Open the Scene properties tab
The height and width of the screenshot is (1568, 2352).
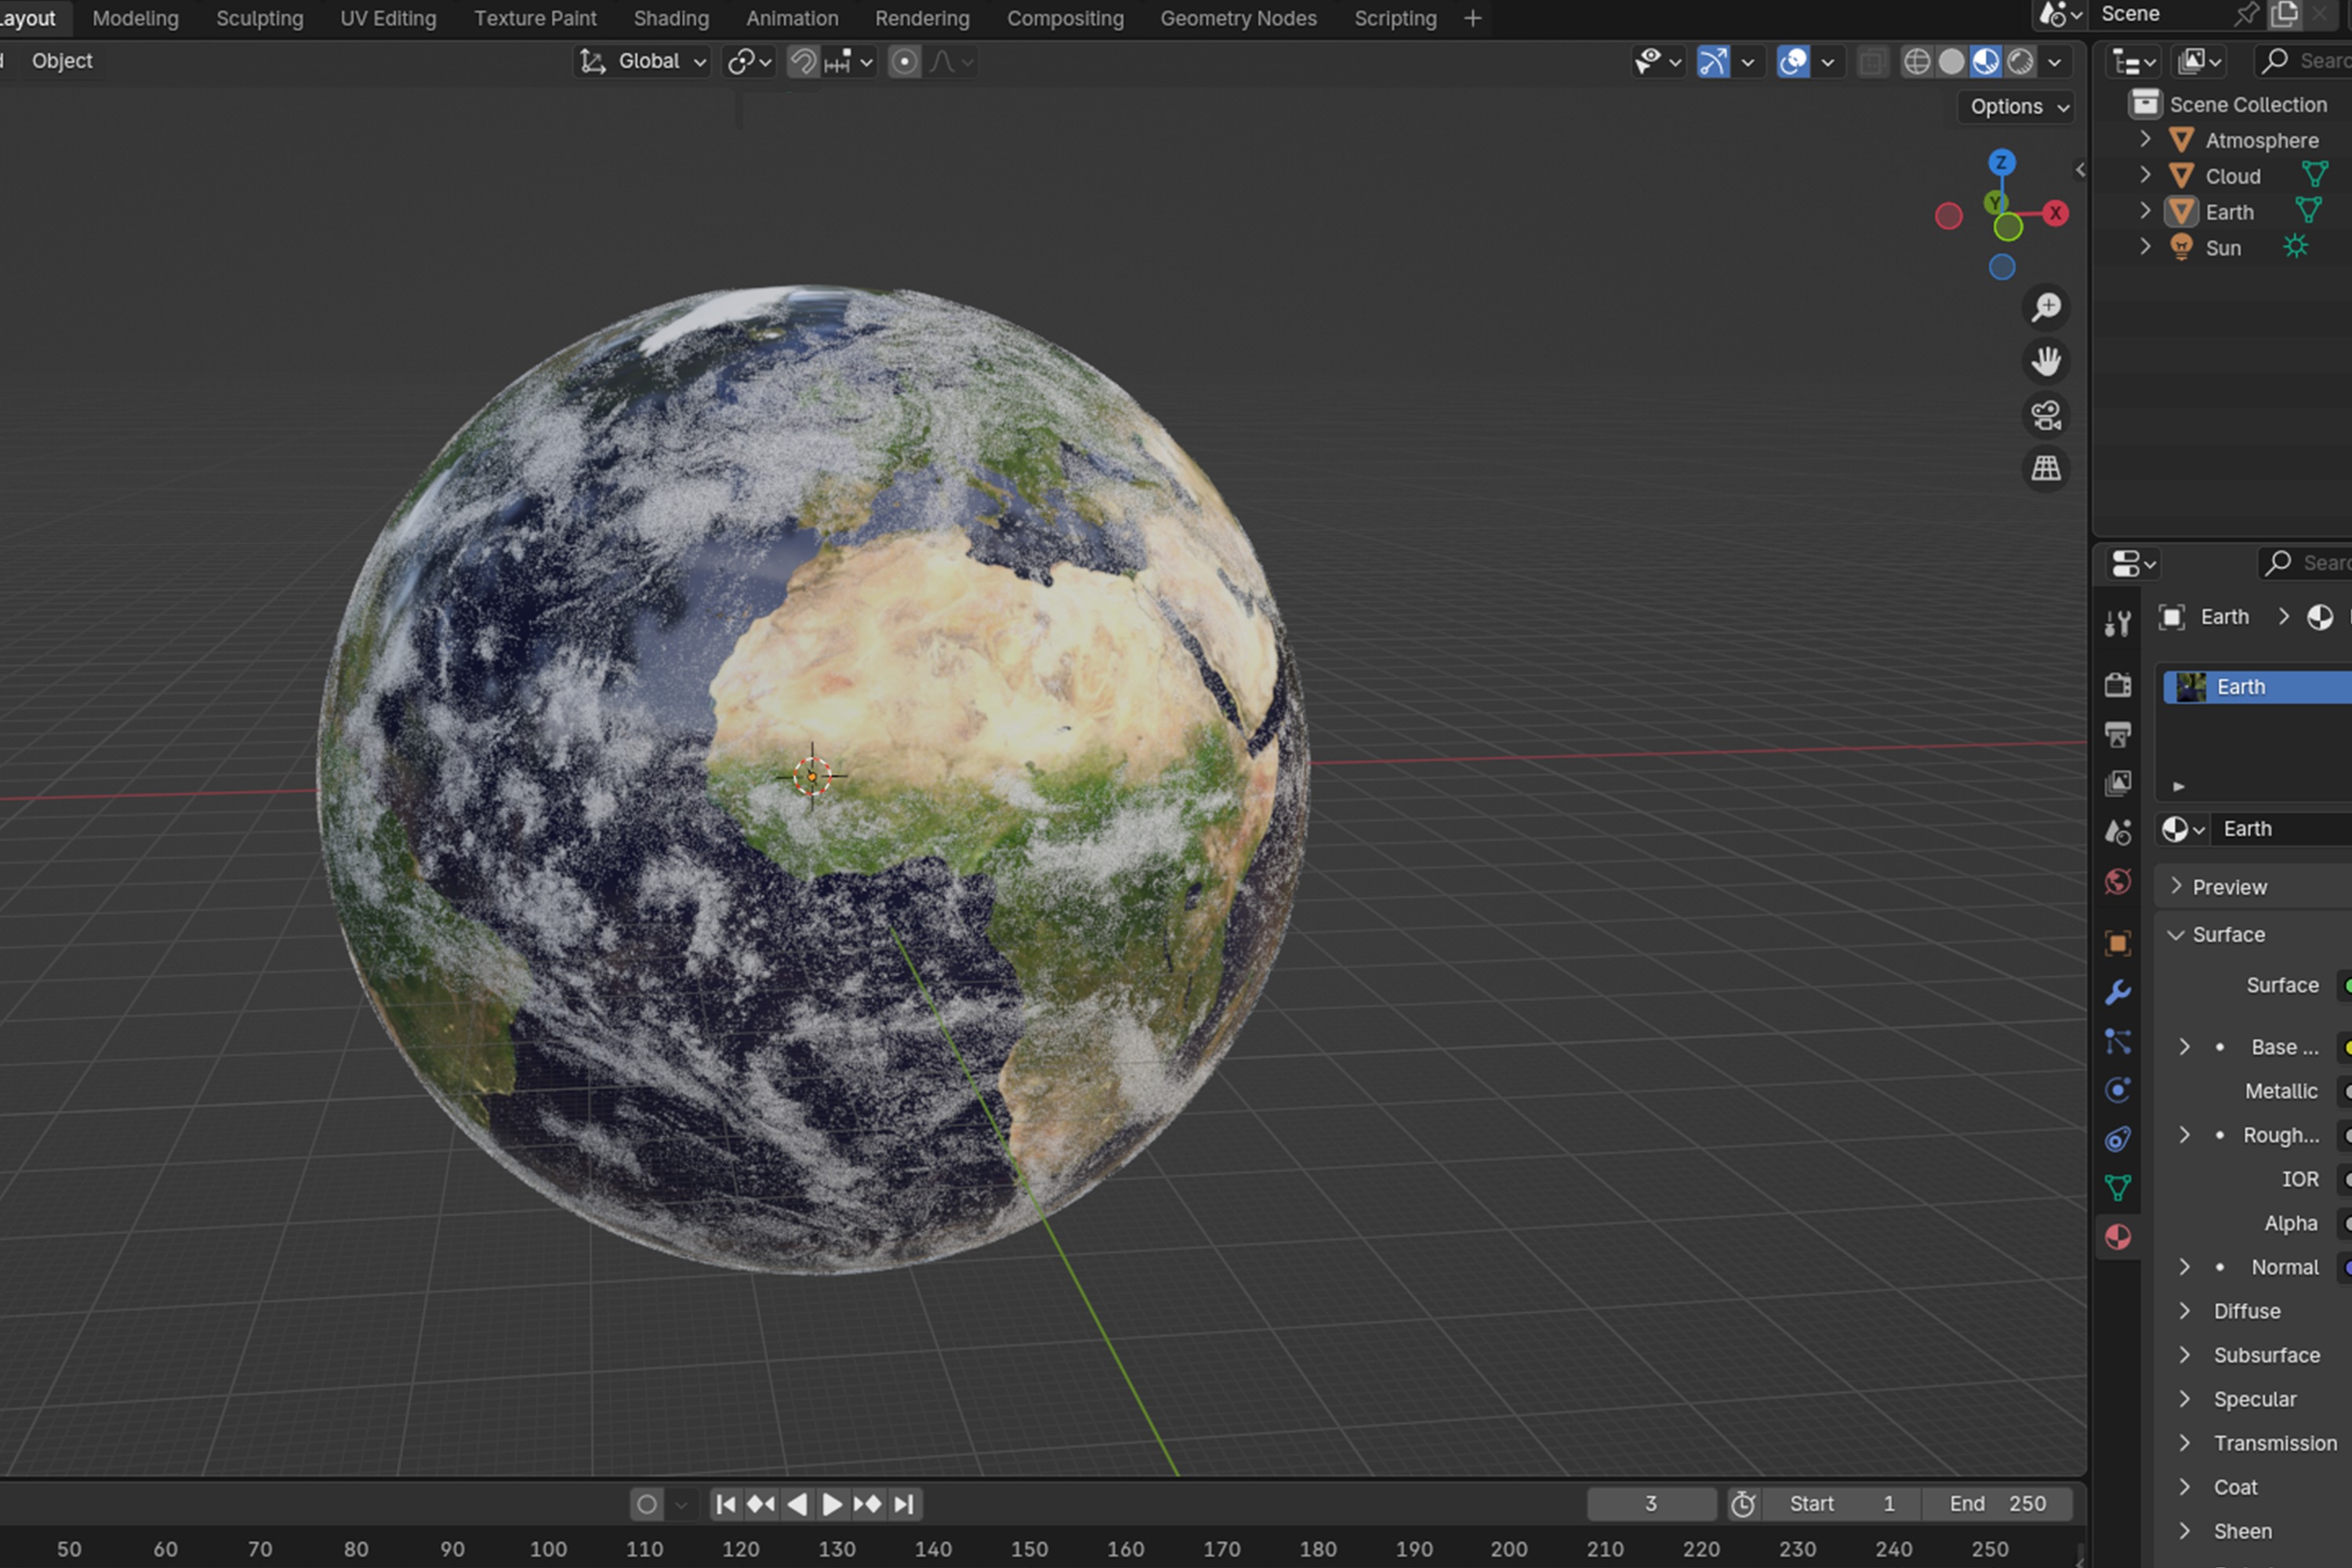click(2117, 832)
